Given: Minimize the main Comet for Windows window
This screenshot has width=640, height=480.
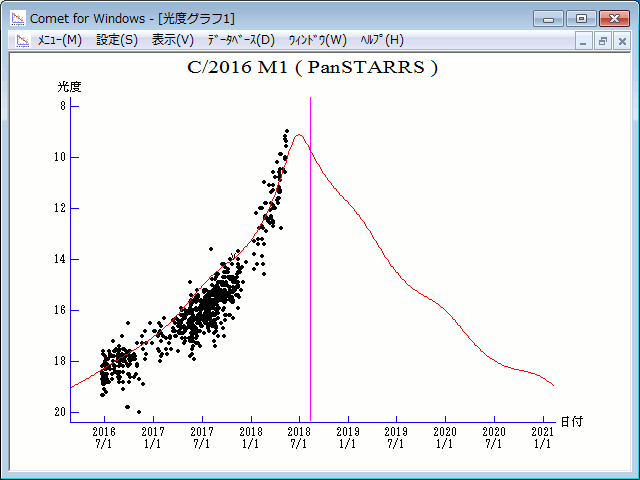Looking at the screenshot, I should tap(549, 17).
